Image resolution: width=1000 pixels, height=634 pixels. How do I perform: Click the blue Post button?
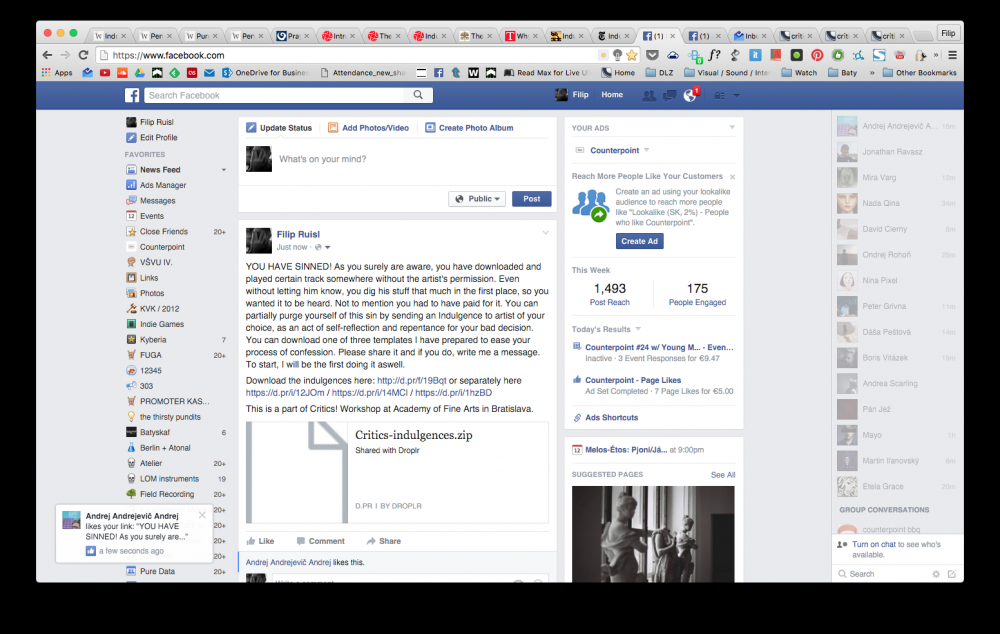(x=532, y=199)
